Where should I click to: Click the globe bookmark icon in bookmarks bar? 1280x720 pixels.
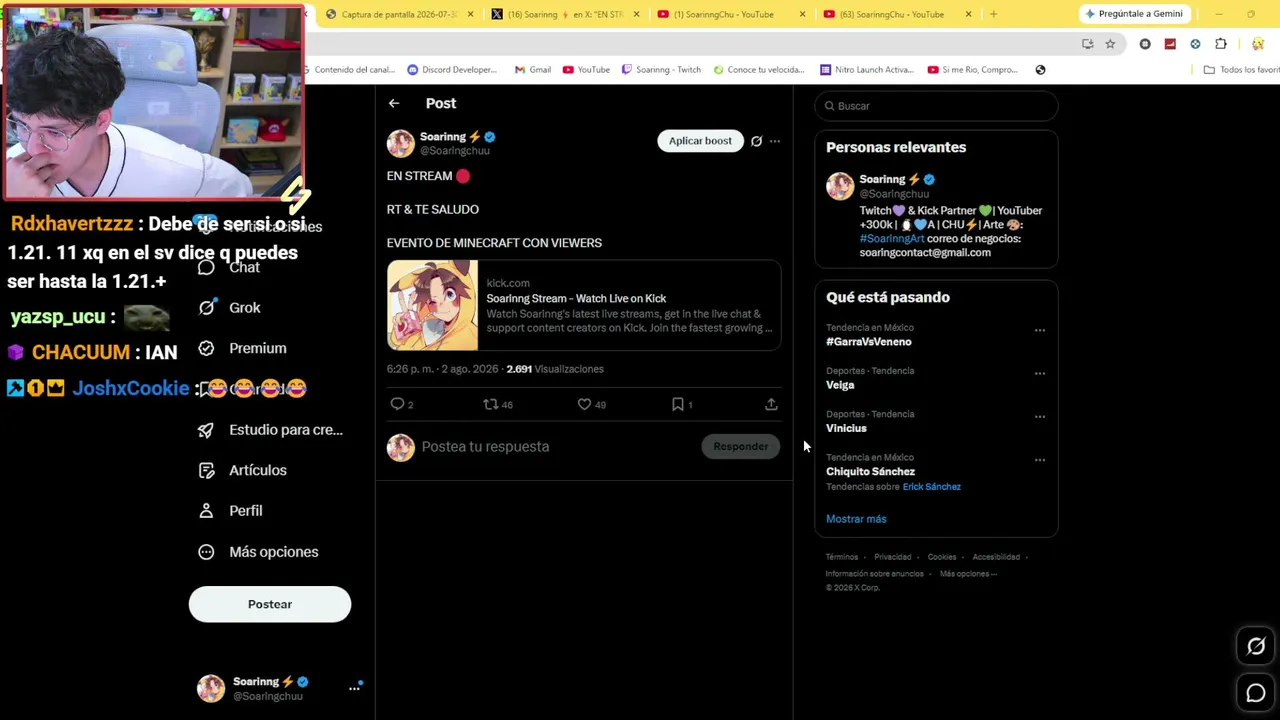[1040, 70]
